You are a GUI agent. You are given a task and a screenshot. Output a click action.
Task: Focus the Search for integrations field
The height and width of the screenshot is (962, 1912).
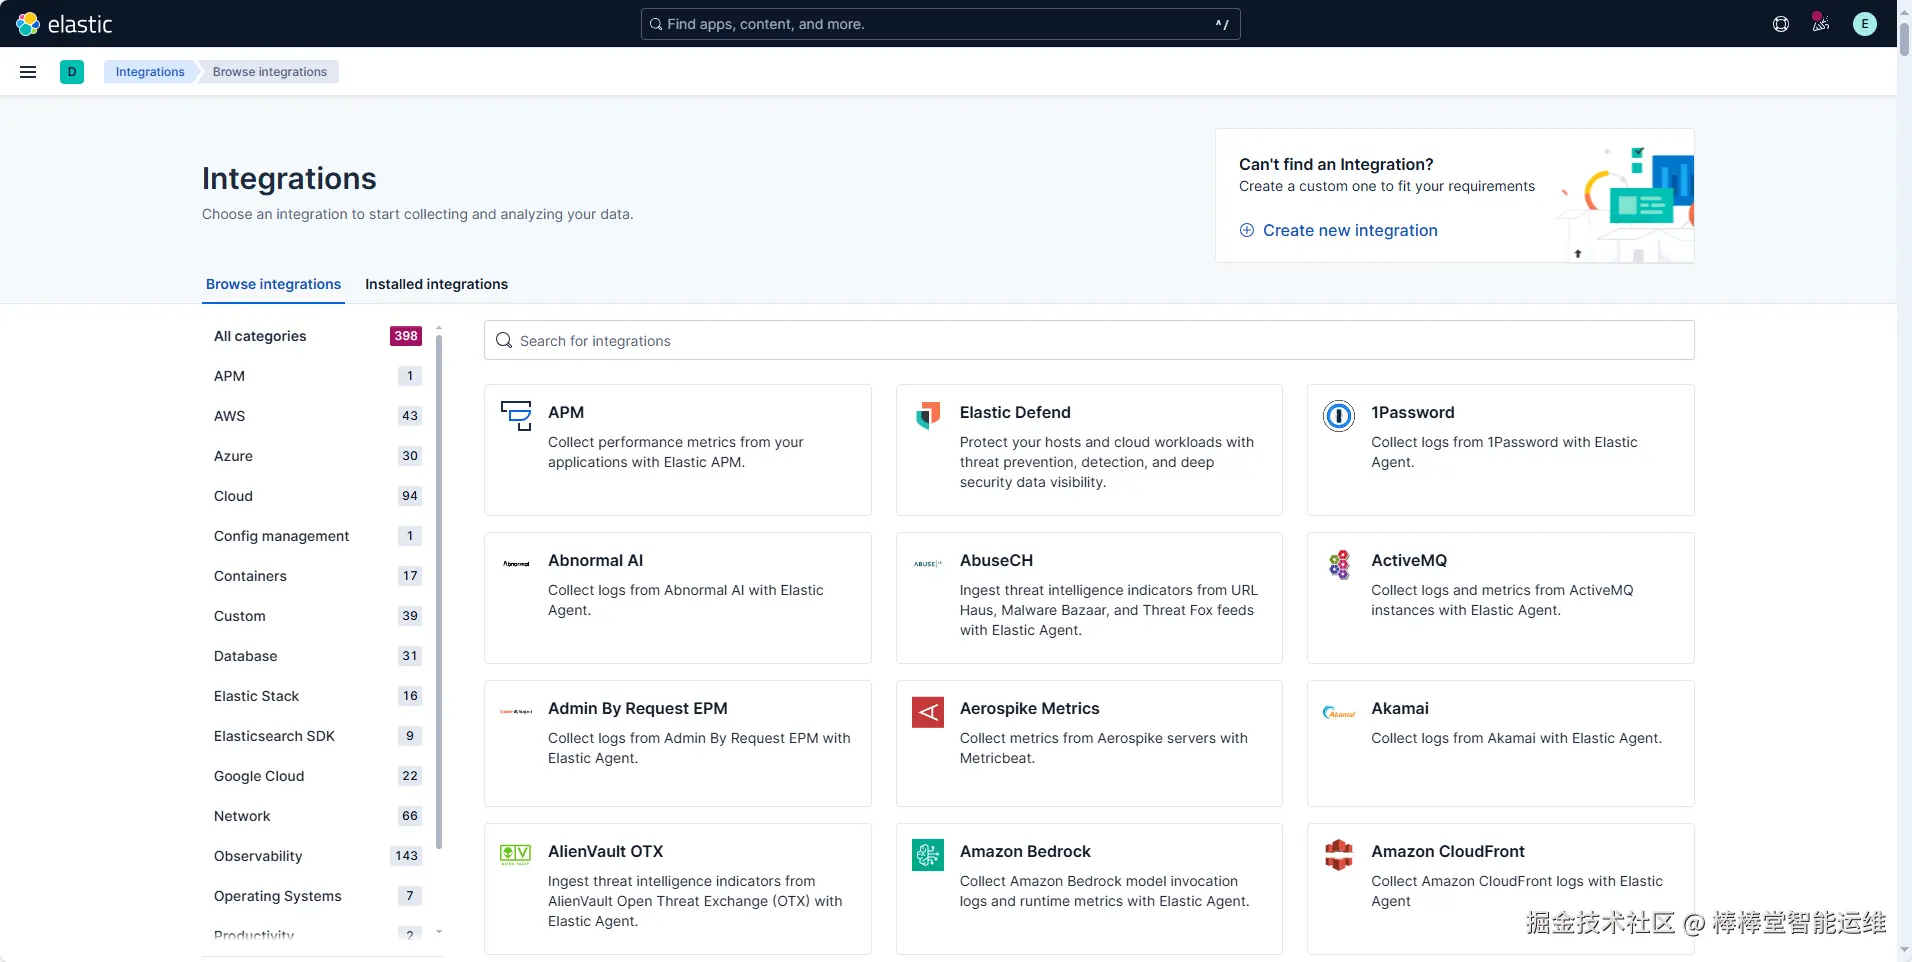(1089, 340)
